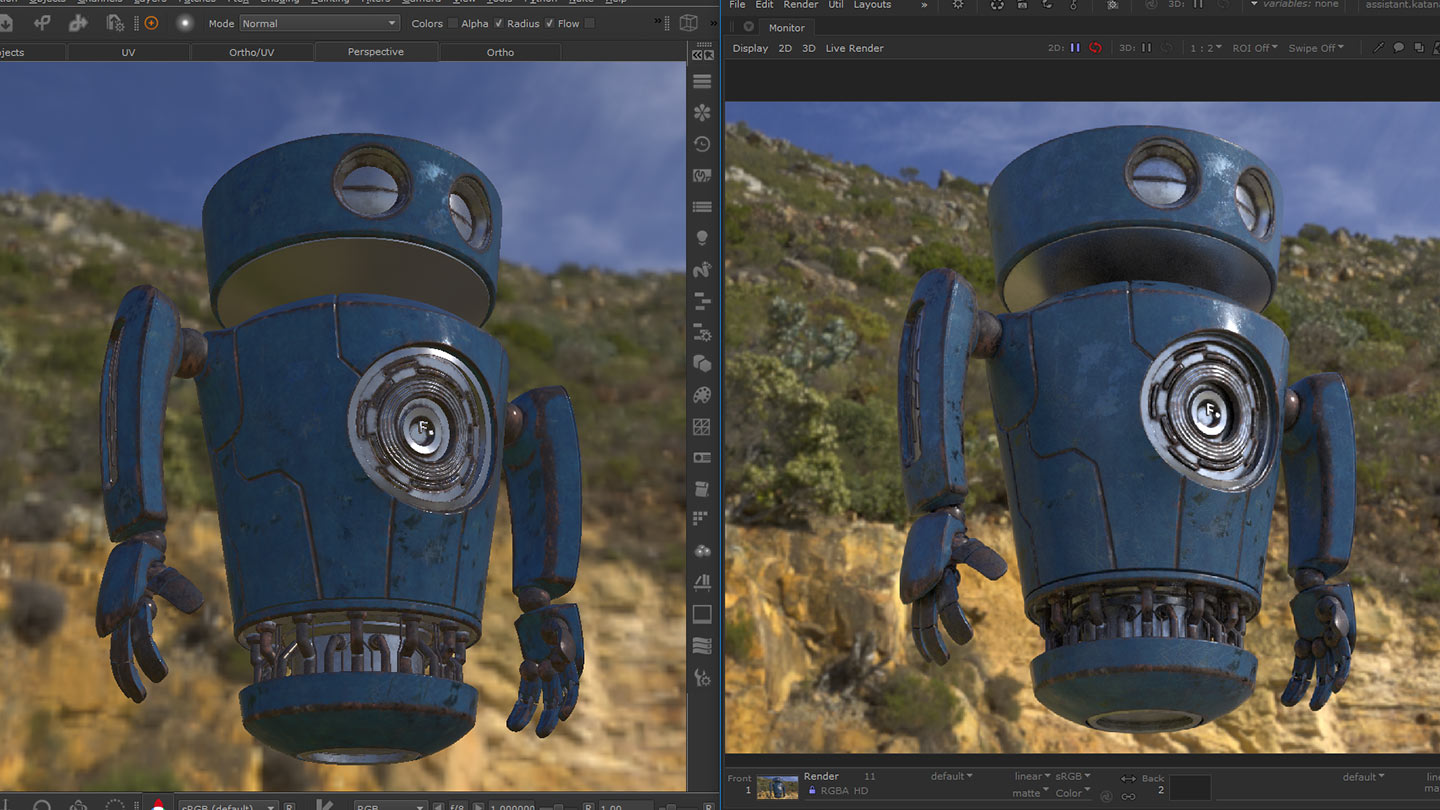Open the plain square outline palette icon
Viewport: 1440px width, 810px height.
pyautogui.click(x=702, y=614)
